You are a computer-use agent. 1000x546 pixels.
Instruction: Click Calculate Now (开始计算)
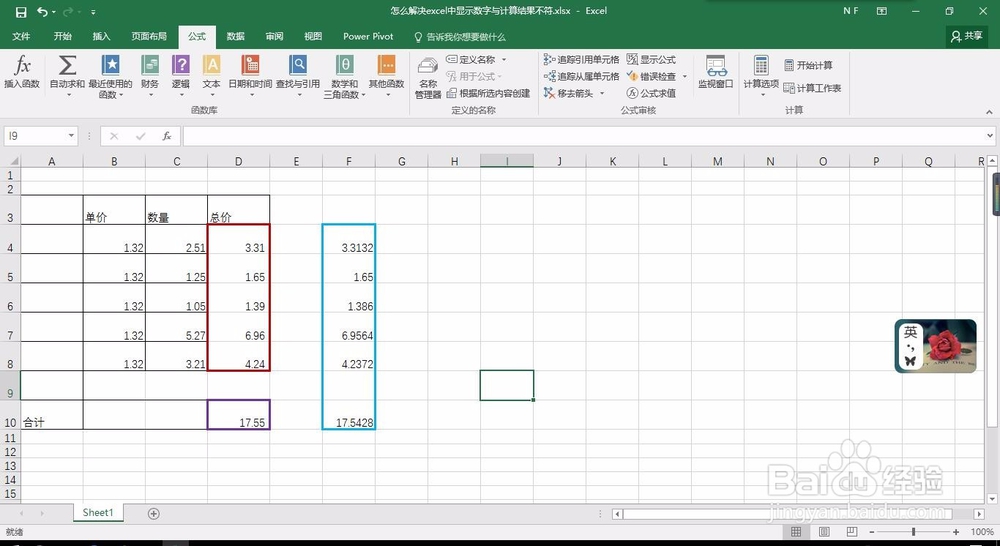[x=808, y=65]
